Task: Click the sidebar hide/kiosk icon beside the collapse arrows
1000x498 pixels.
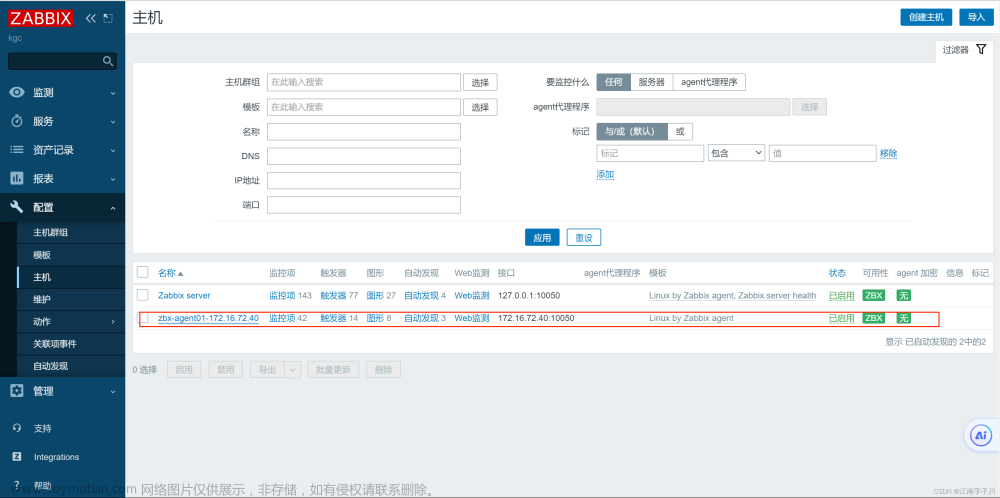Action: click(x=108, y=18)
